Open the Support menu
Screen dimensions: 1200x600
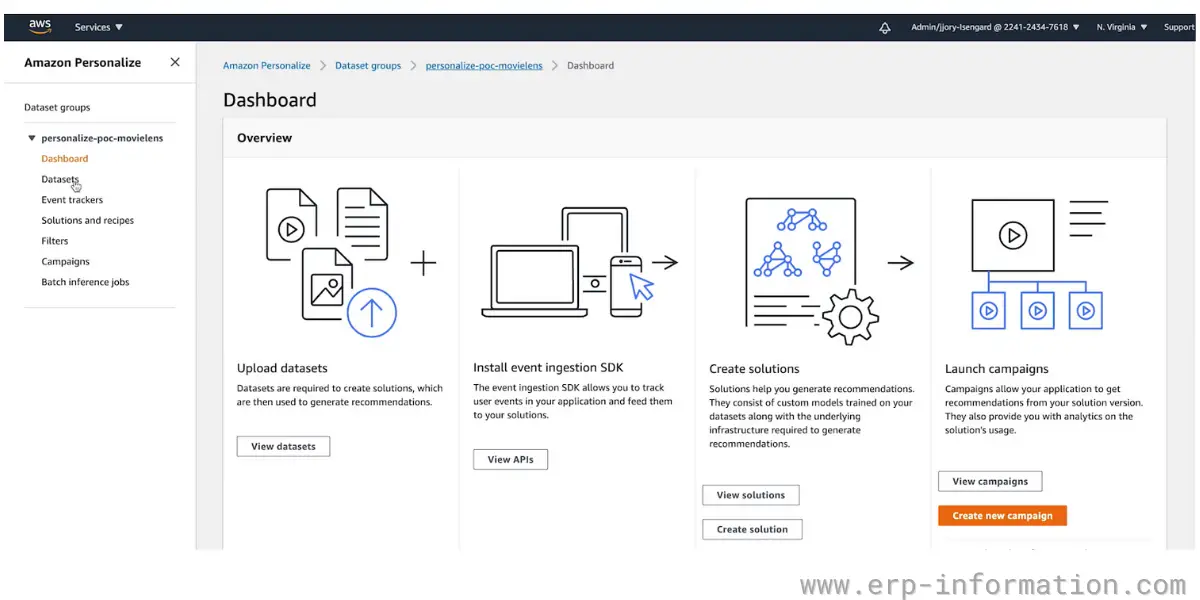pos(1179,28)
